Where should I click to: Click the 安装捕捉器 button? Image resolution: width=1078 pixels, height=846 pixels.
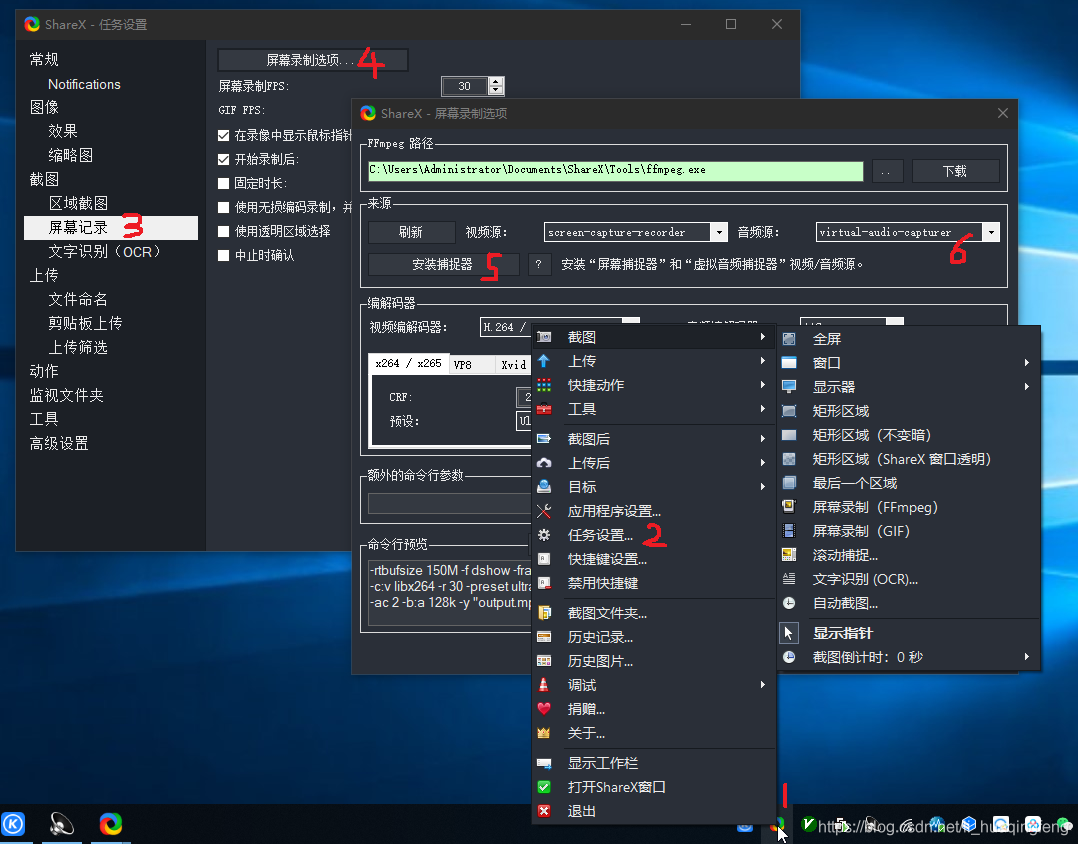[443, 264]
